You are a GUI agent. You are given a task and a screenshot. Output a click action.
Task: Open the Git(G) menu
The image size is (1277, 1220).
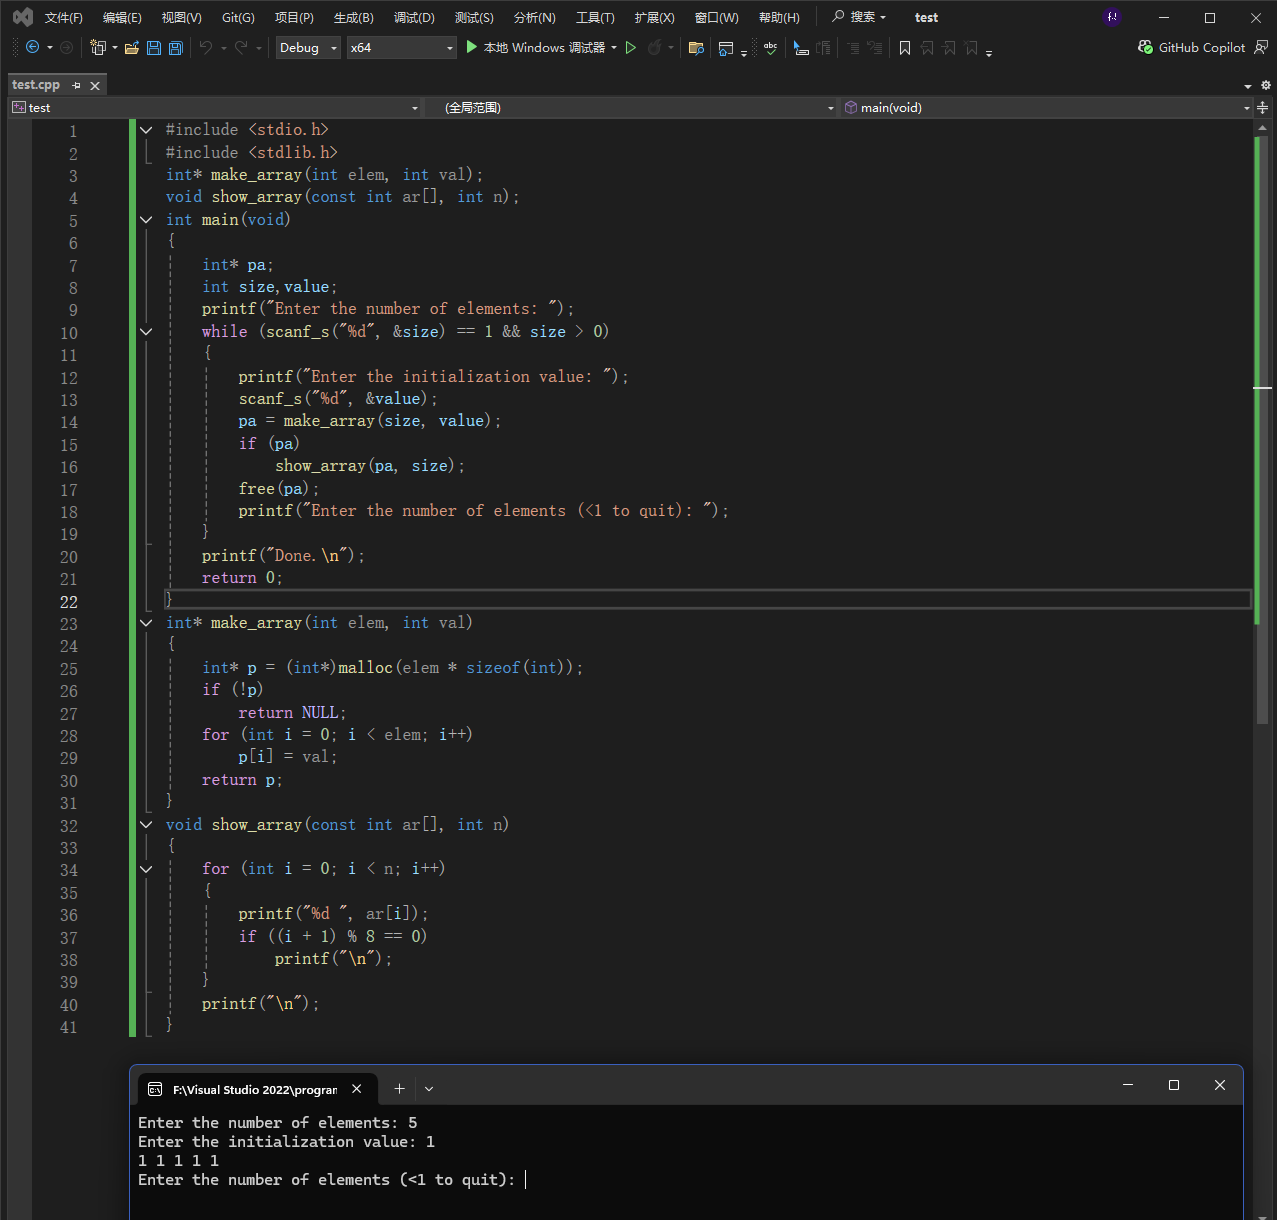tap(238, 17)
